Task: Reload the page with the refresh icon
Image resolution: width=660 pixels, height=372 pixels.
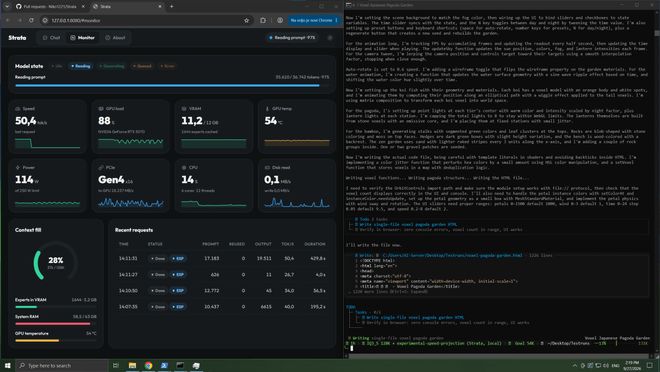Action: point(31,20)
